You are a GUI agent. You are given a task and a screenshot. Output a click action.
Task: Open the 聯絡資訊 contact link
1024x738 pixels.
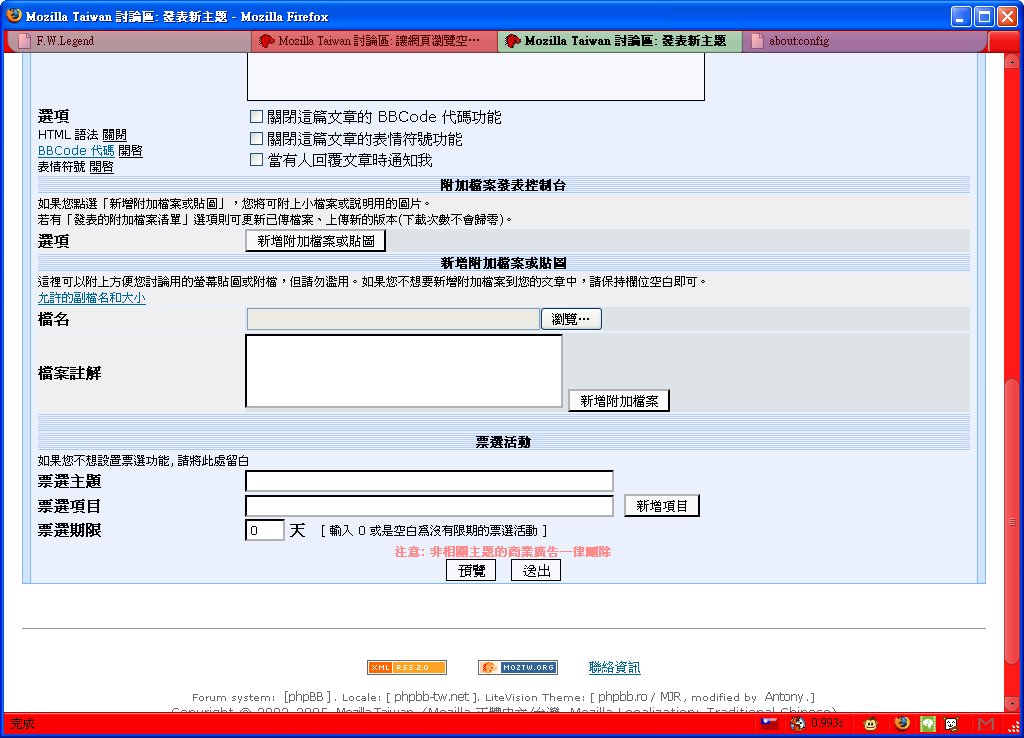point(615,667)
